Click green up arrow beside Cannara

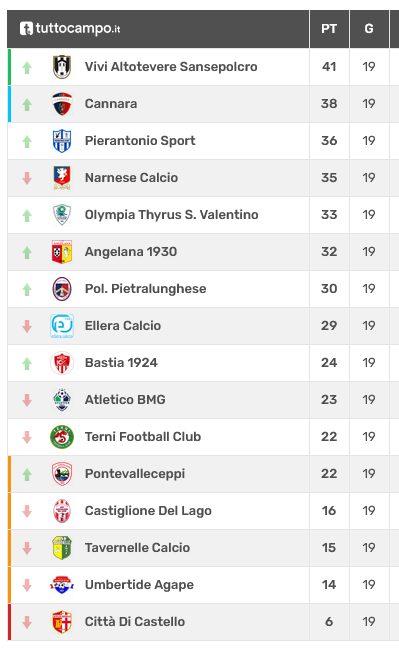[x=27, y=104]
